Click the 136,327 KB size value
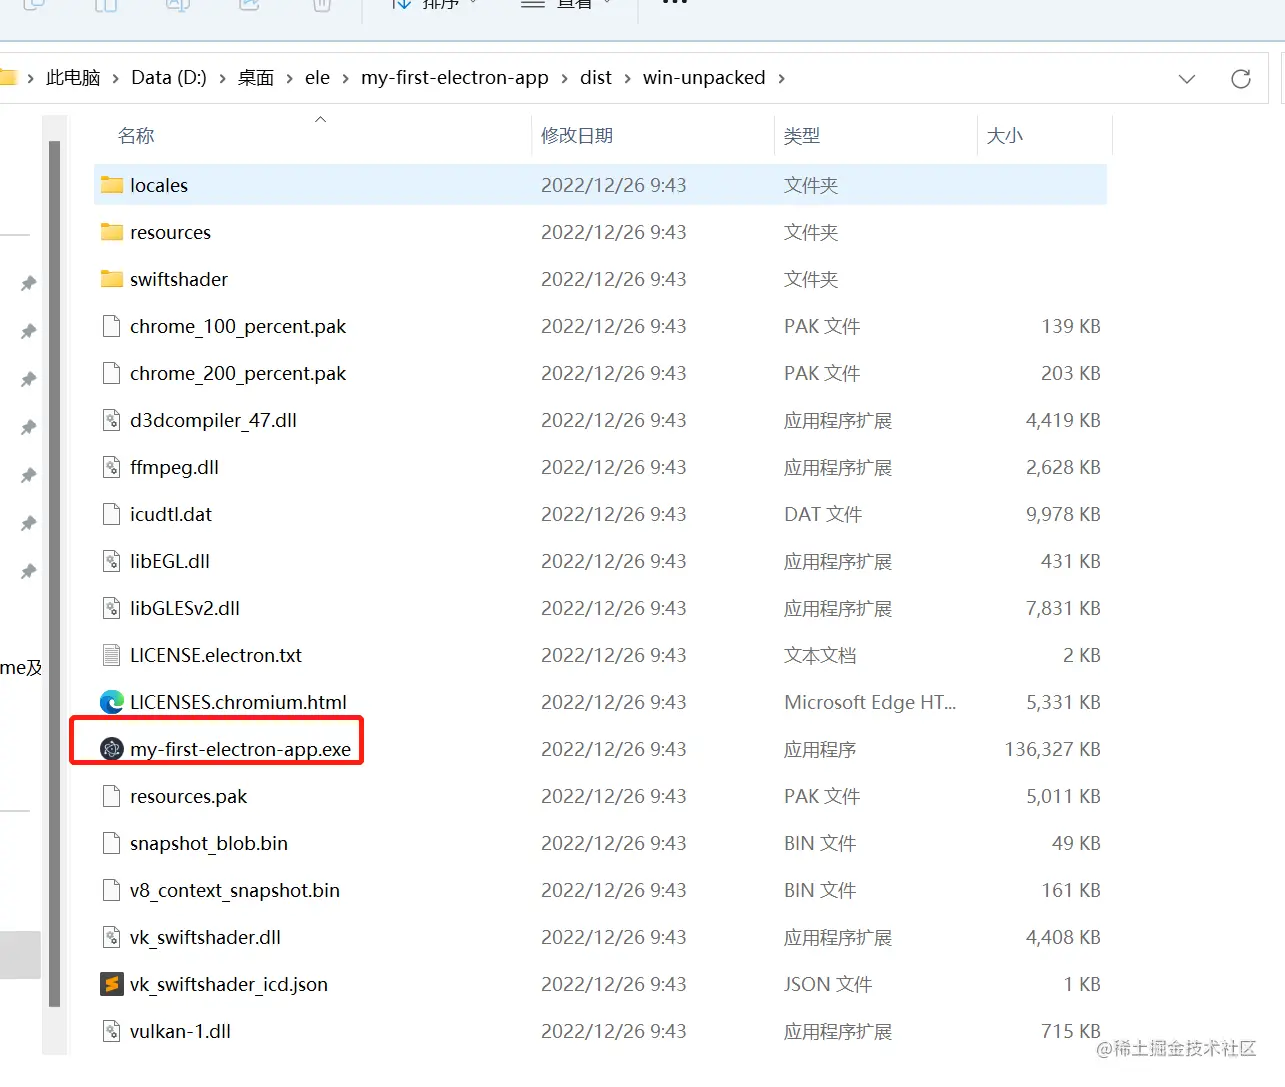 (x=1052, y=749)
